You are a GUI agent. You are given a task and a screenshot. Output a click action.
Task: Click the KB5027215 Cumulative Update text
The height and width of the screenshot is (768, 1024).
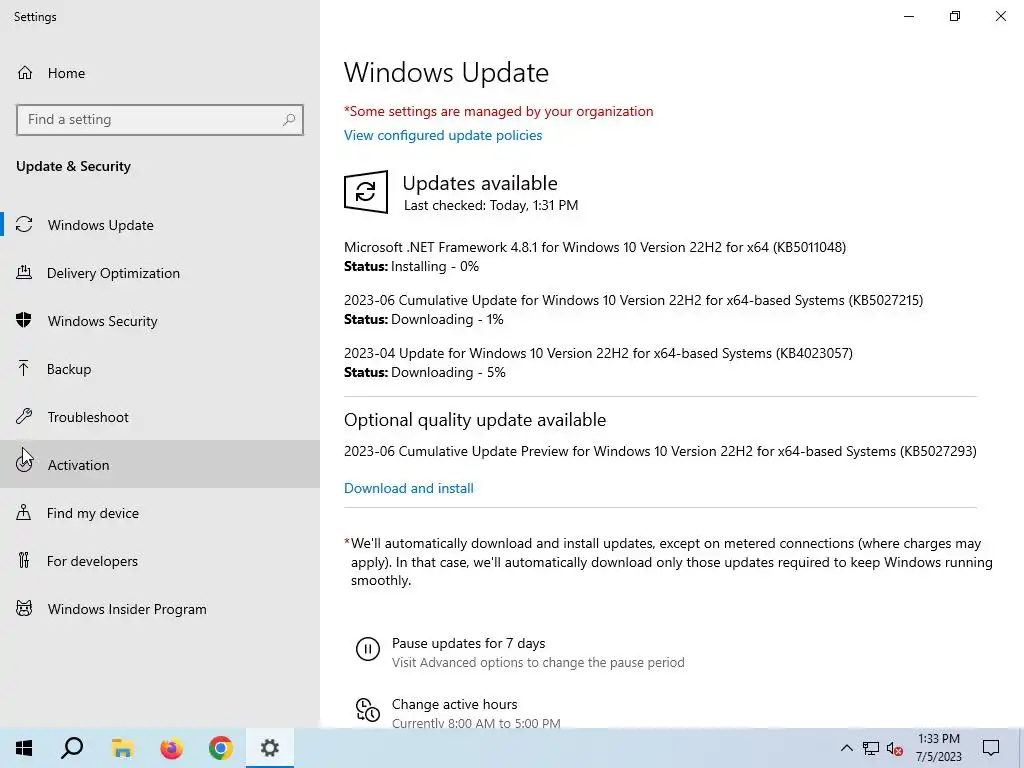[x=633, y=300]
